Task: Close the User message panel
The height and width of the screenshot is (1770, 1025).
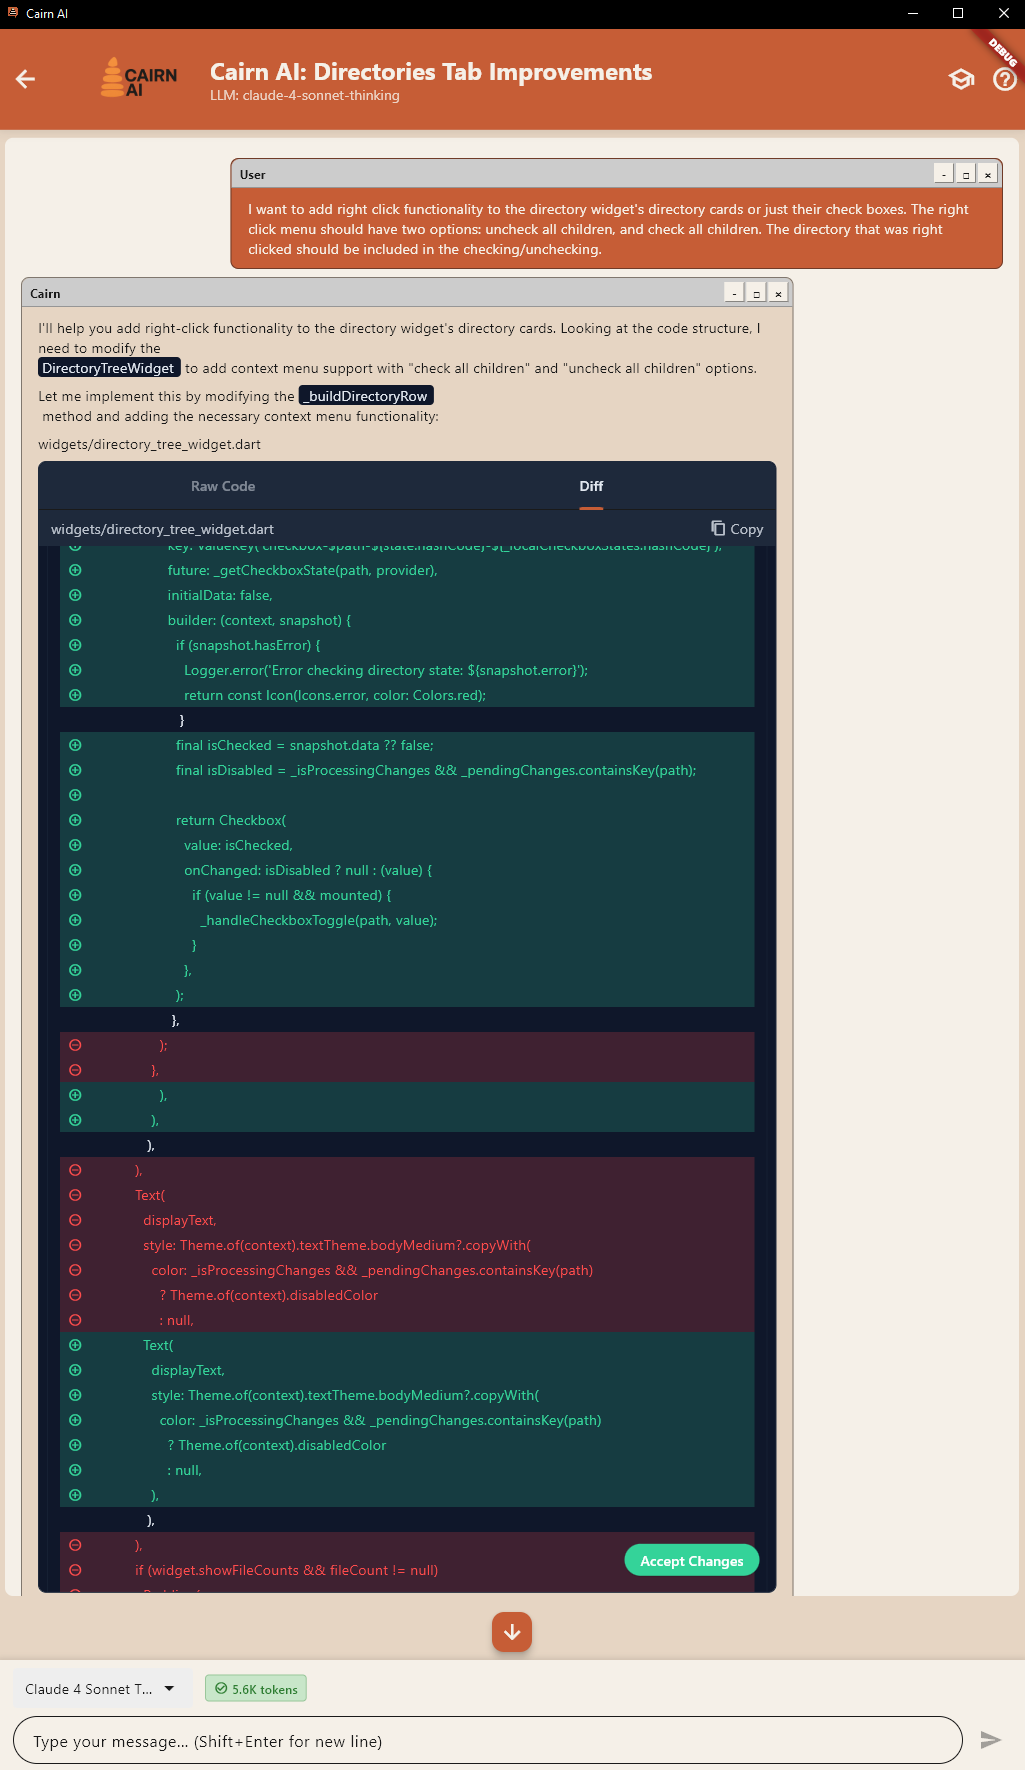Action: point(987,174)
